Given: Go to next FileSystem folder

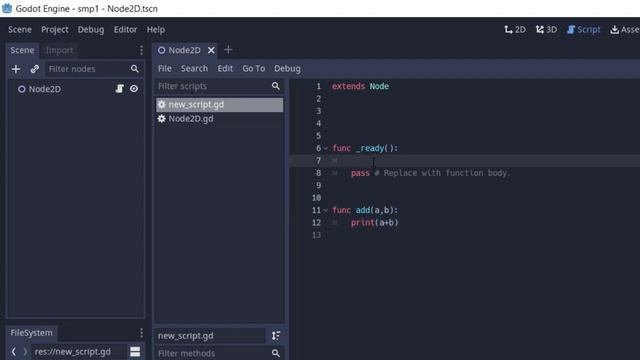Looking at the screenshot, I should tap(25, 351).
